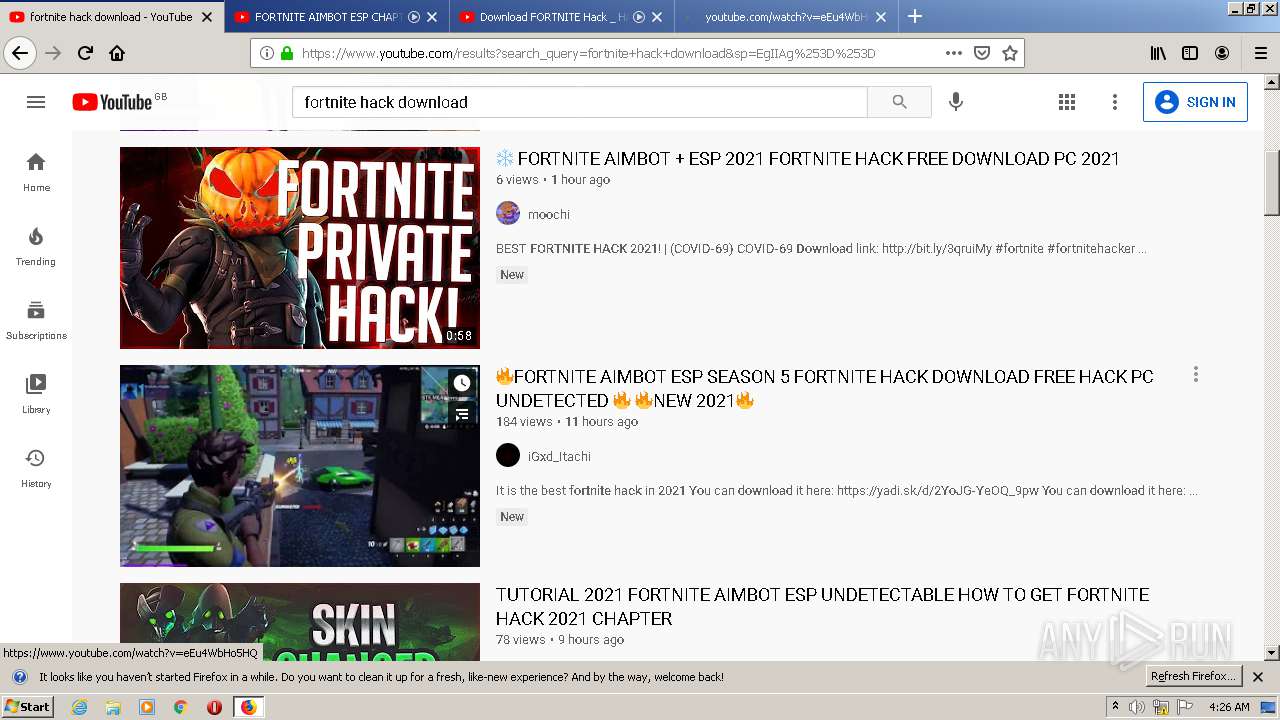1280x720 pixels.
Task: Click the Refresh Firefox button
Action: pos(1194,676)
